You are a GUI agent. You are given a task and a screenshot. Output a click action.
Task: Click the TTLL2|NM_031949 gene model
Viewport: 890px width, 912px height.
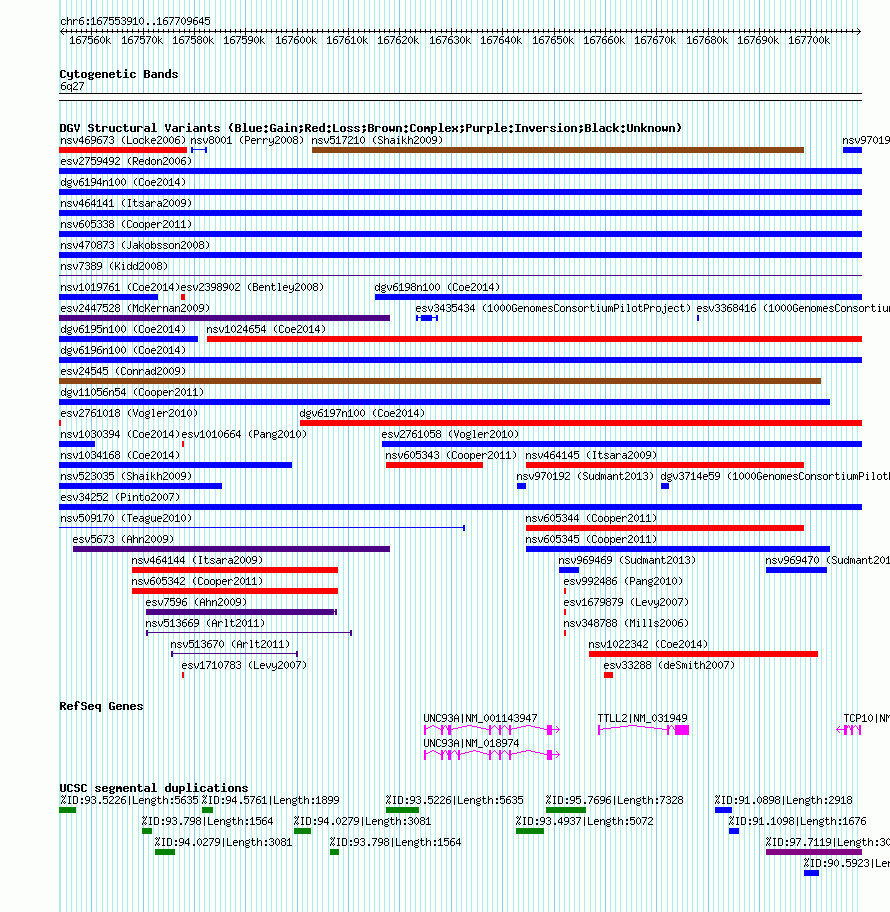643,729
